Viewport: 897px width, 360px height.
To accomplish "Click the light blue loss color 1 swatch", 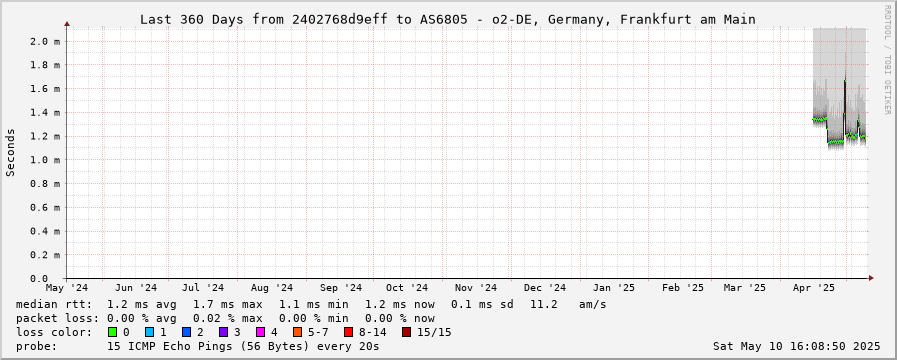I will click(149, 332).
